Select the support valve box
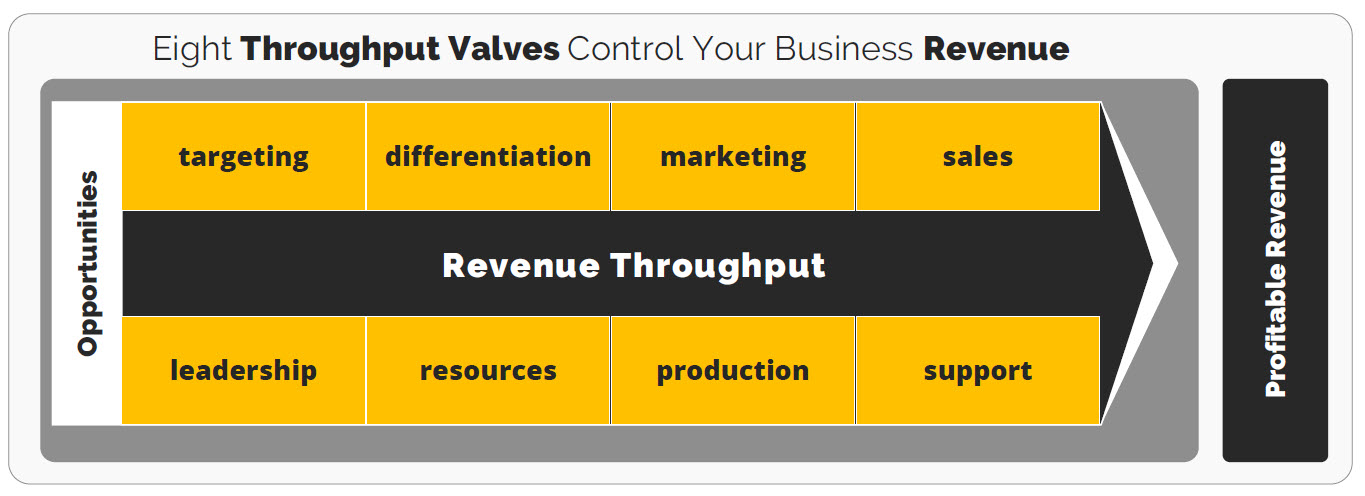Viewport: 1365px width, 496px height. (978, 370)
